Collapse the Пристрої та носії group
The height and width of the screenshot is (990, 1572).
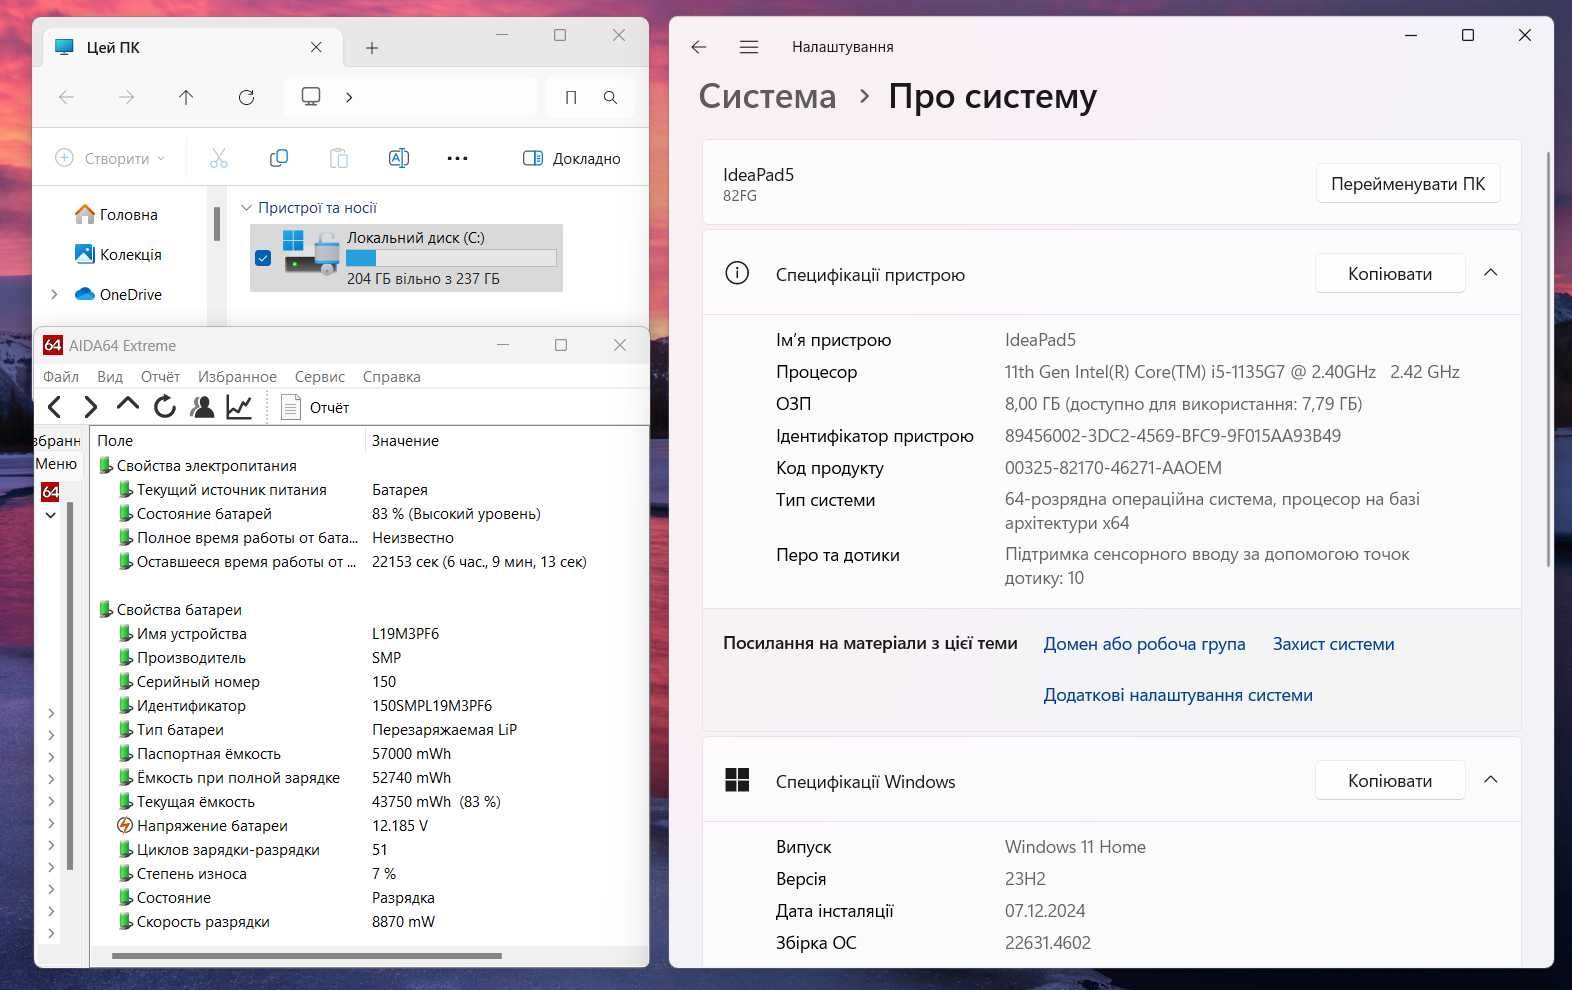[x=246, y=208]
